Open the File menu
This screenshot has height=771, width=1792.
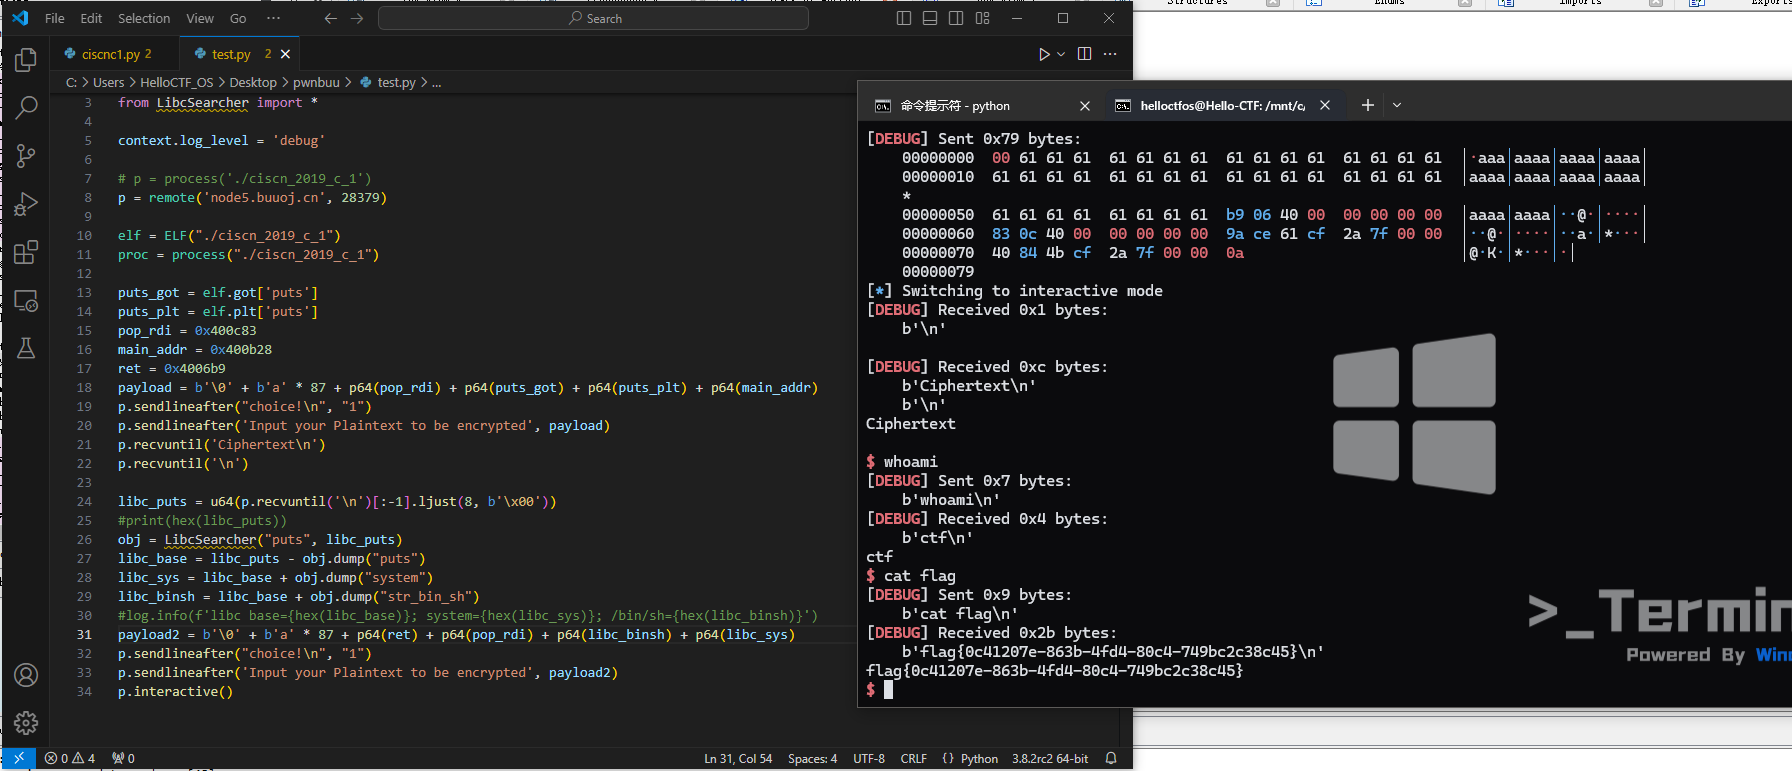[x=55, y=18]
